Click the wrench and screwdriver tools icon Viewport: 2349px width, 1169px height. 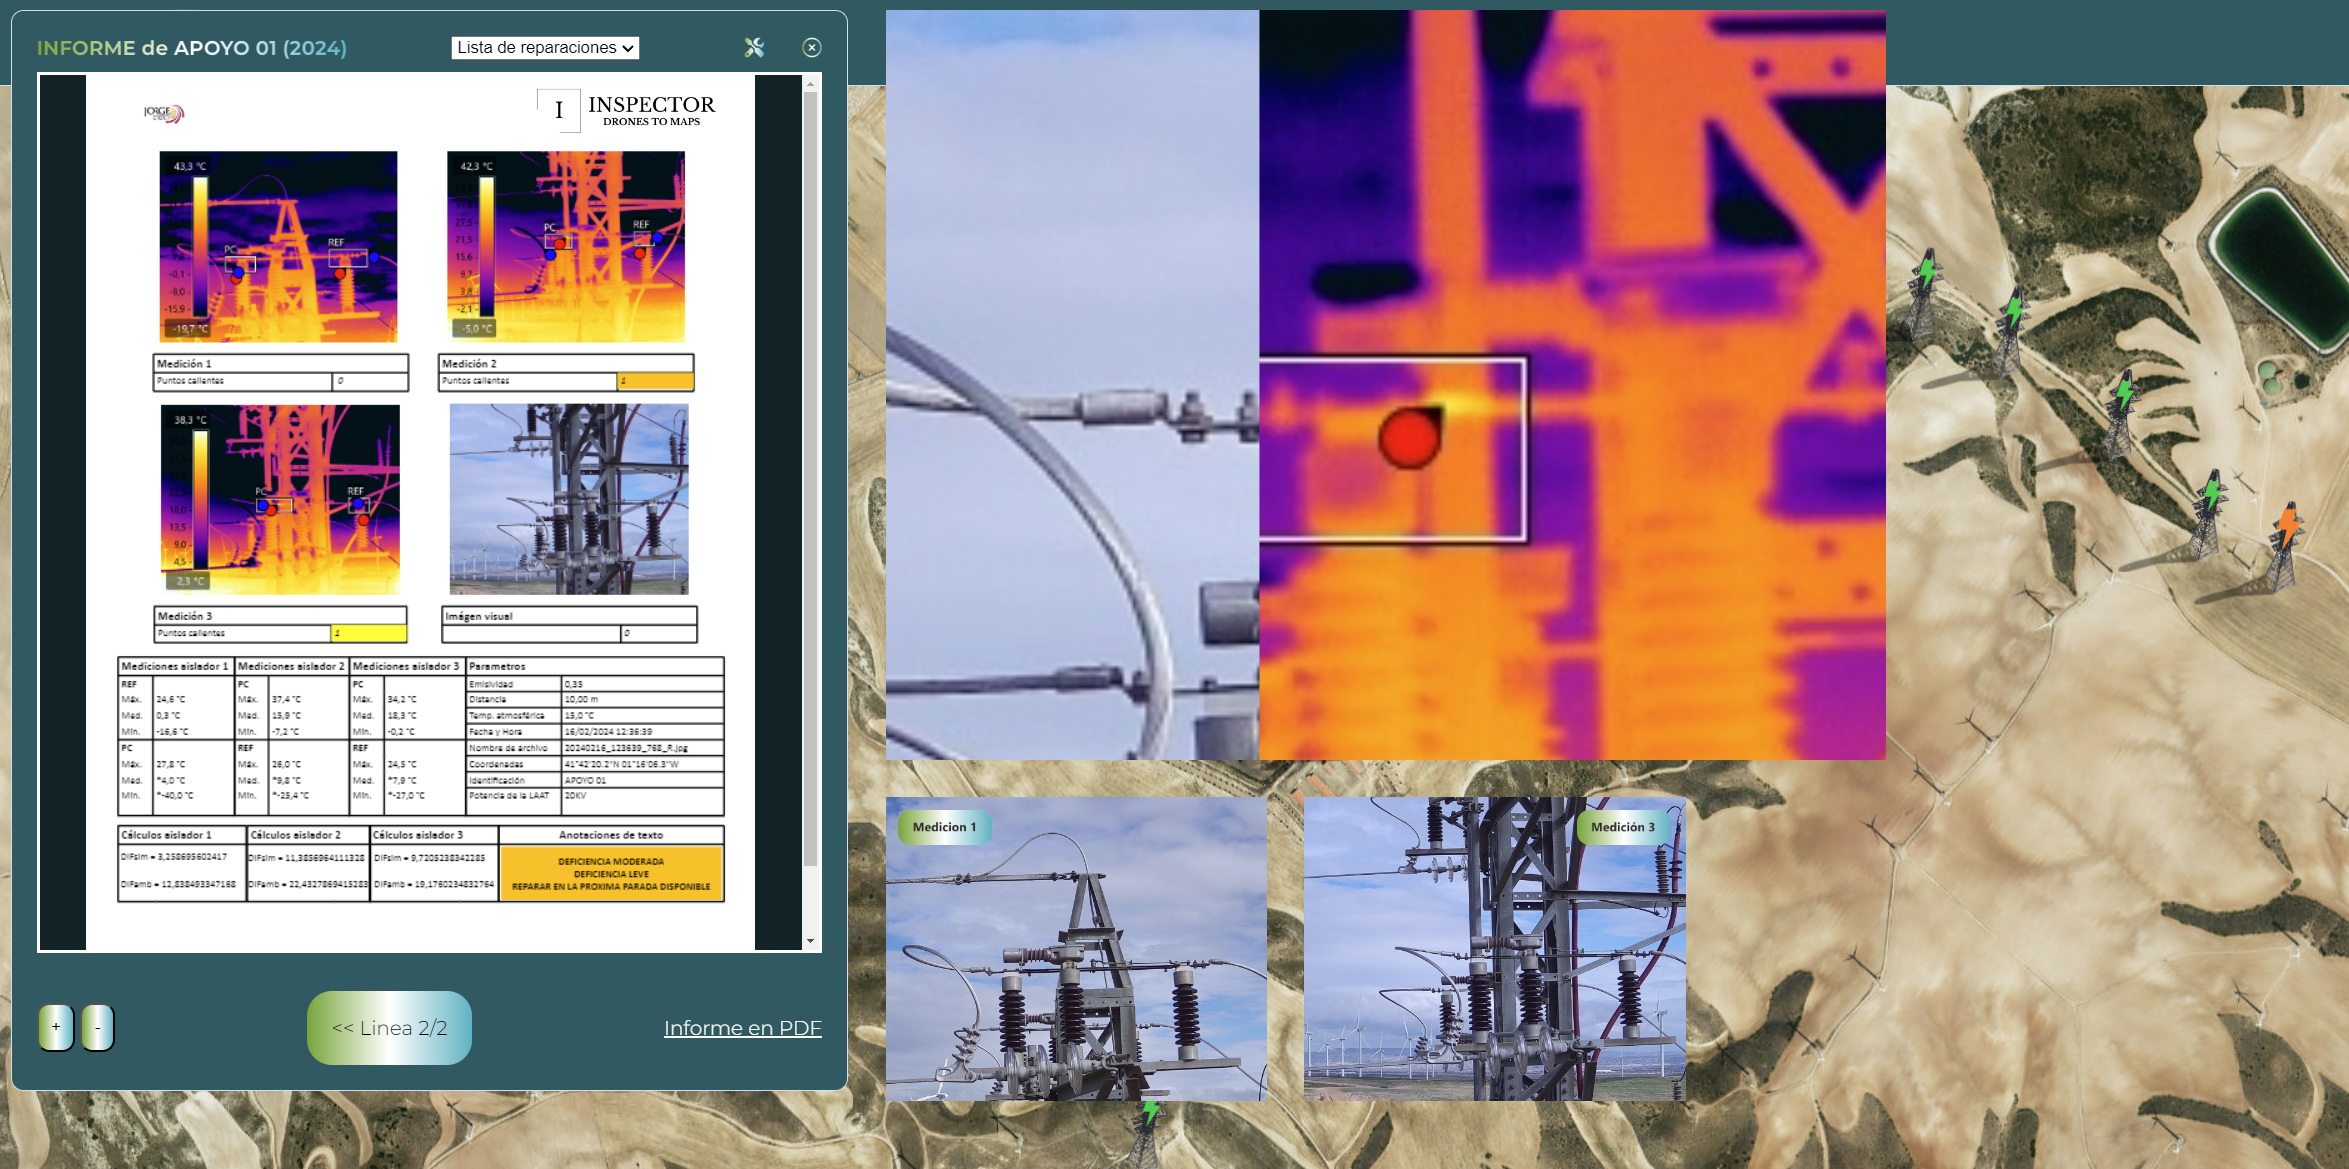[x=754, y=47]
